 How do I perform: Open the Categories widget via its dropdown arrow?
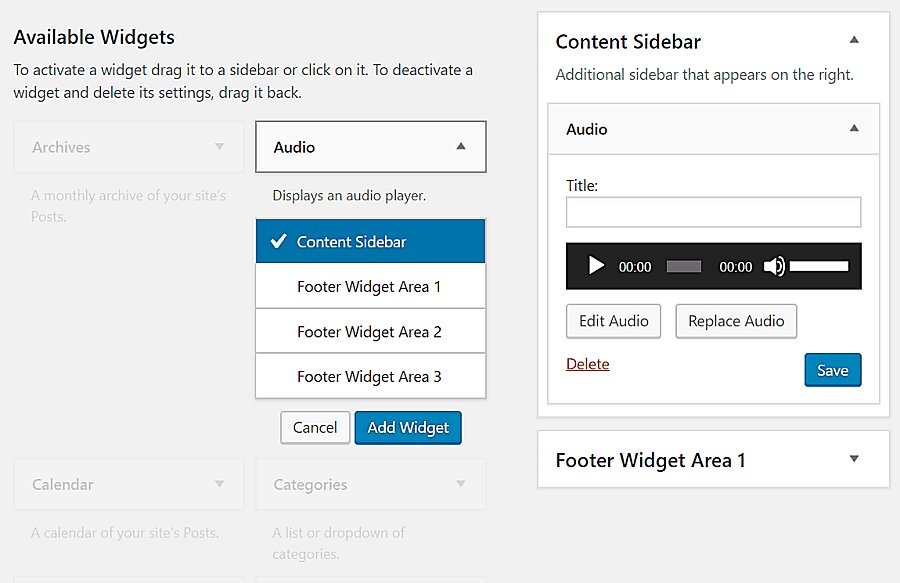461,484
